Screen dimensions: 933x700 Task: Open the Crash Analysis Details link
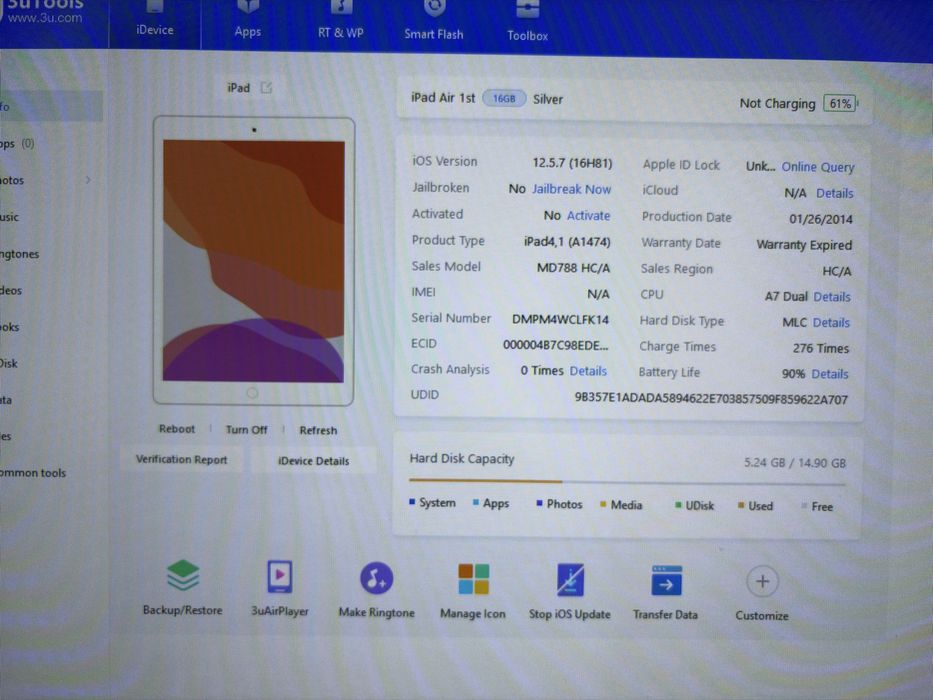pyautogui.click(x=588, y=371)
